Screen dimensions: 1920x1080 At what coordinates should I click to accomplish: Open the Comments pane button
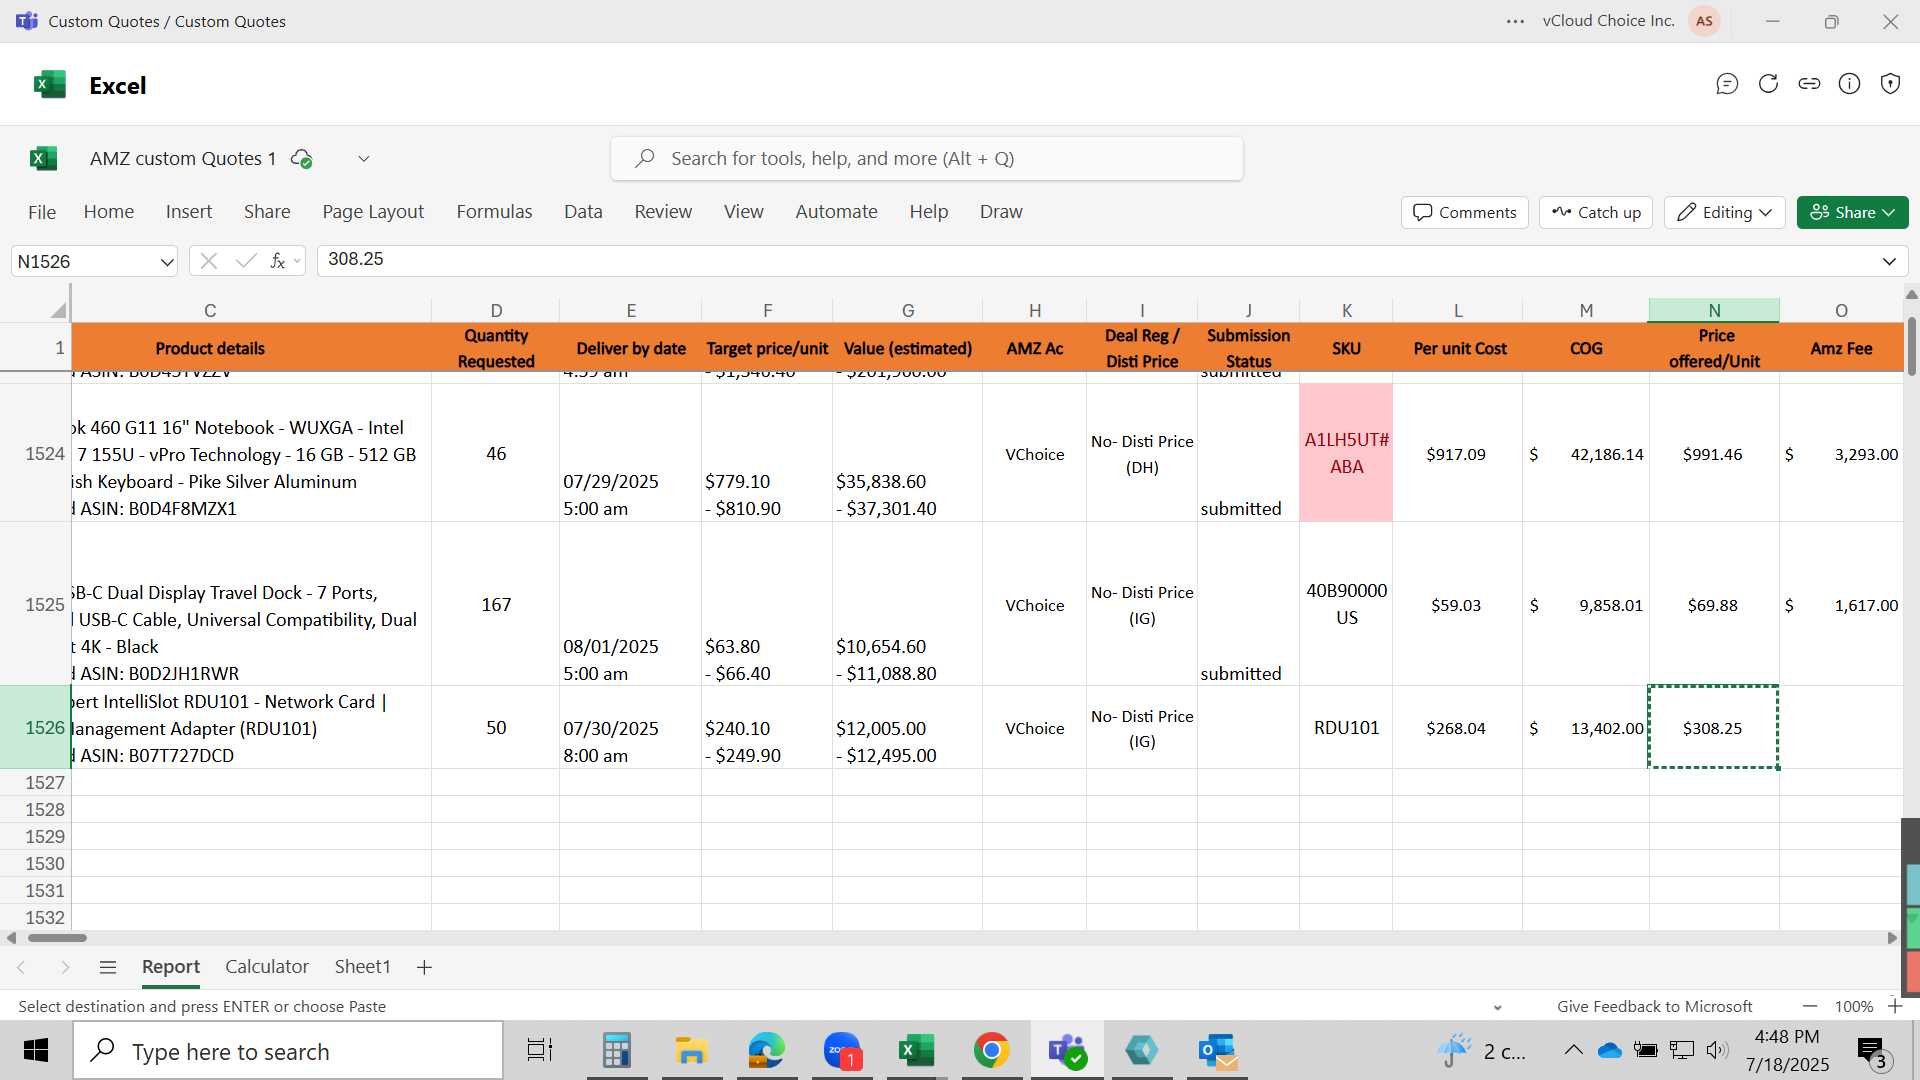coord(1464,212)
